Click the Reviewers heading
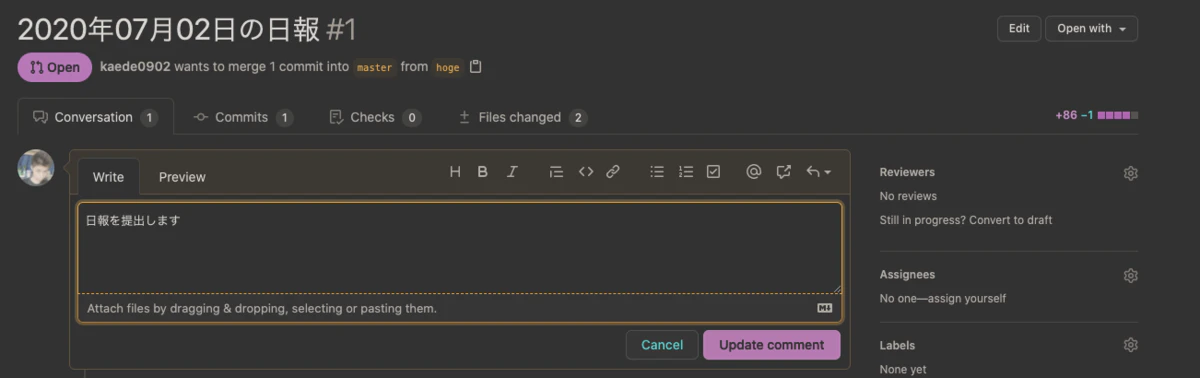This screenshot has height=378, width=1200. point(907,172)
